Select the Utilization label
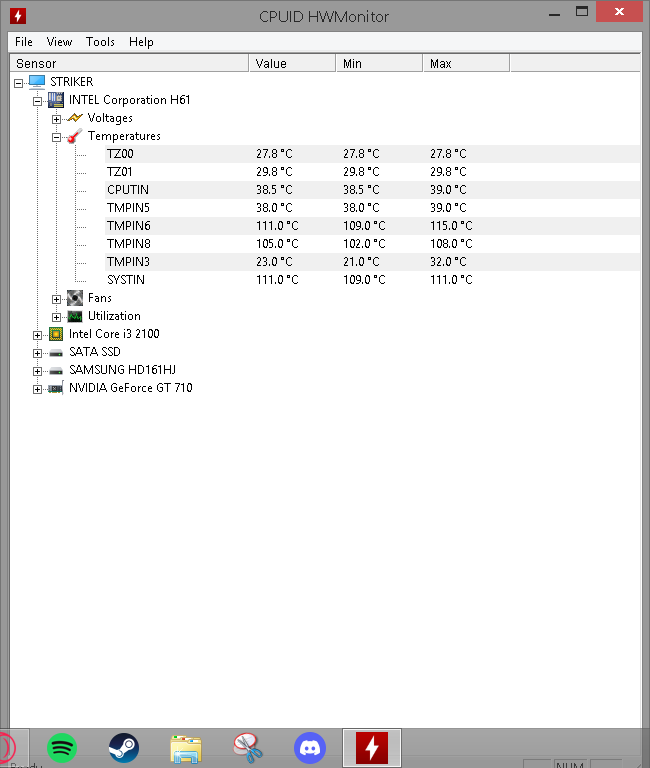The height and width of the screenshot is (768, 650). 114,316
